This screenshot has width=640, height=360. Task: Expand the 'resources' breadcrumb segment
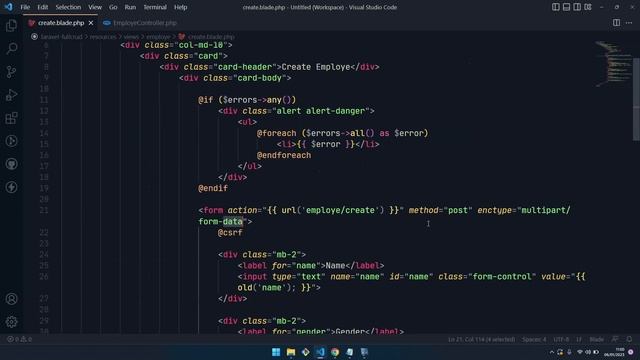[103, 37]
